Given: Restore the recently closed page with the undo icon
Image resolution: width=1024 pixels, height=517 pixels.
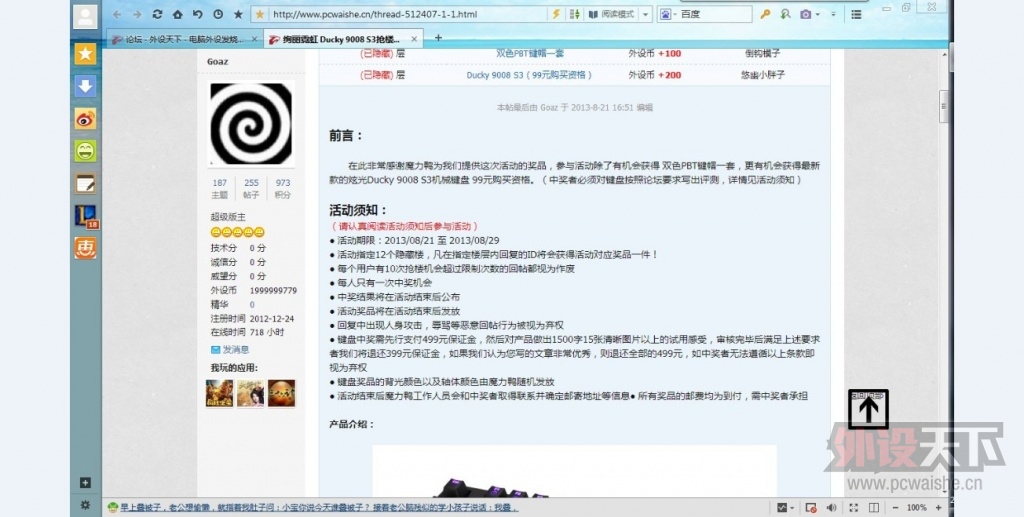Looking at the screenshot, I should [x=197, y=14].
